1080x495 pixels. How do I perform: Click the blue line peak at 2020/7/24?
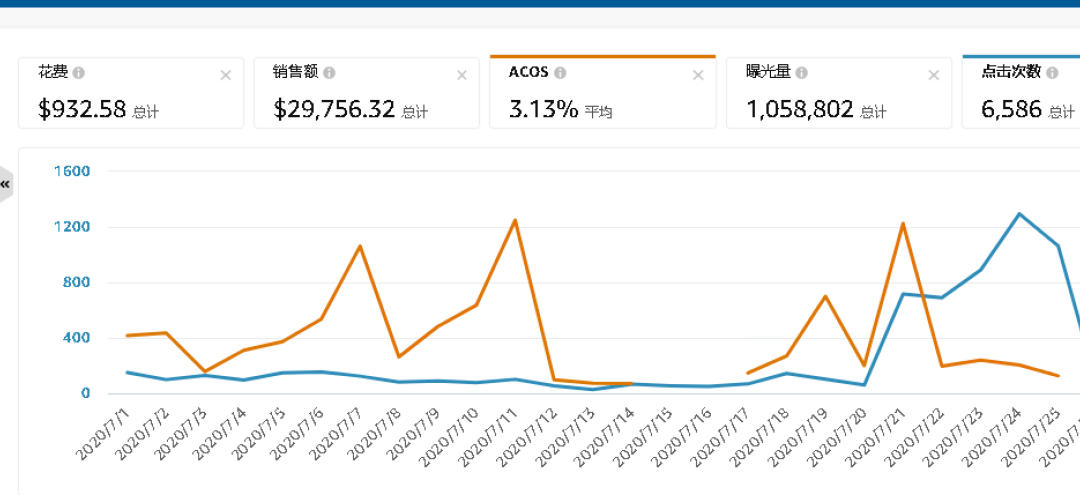point(1019,214)
